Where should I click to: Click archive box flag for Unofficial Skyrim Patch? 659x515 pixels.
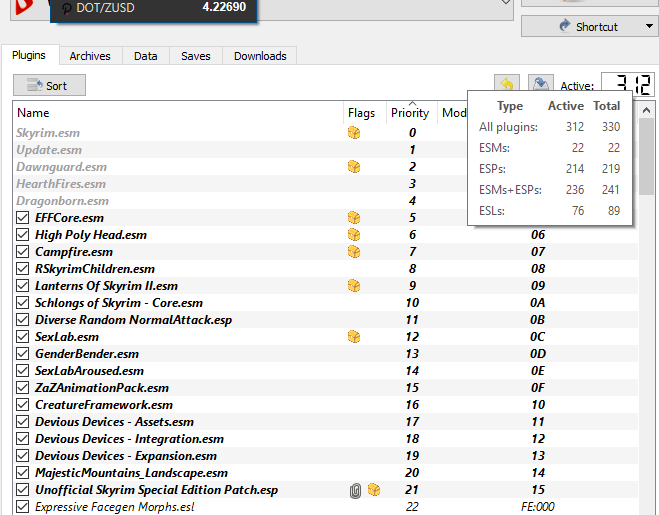coord(374,489)
